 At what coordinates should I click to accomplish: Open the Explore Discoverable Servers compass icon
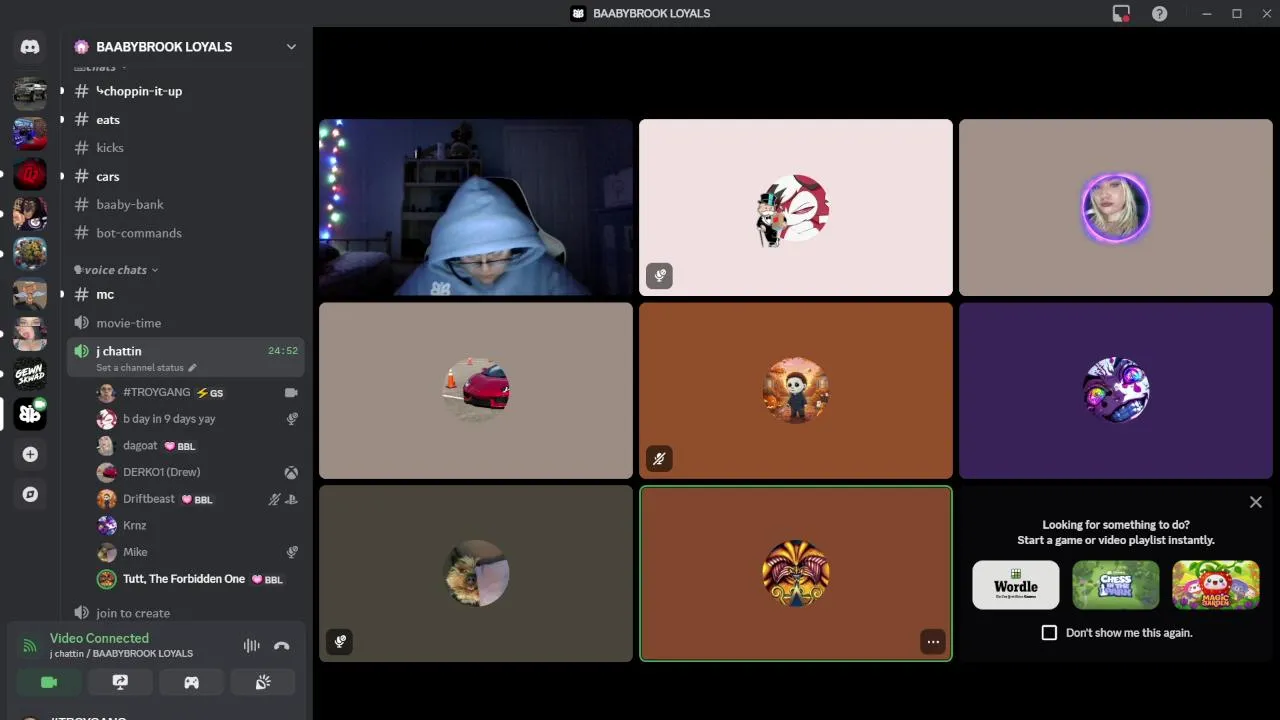(x=30, y=494)
